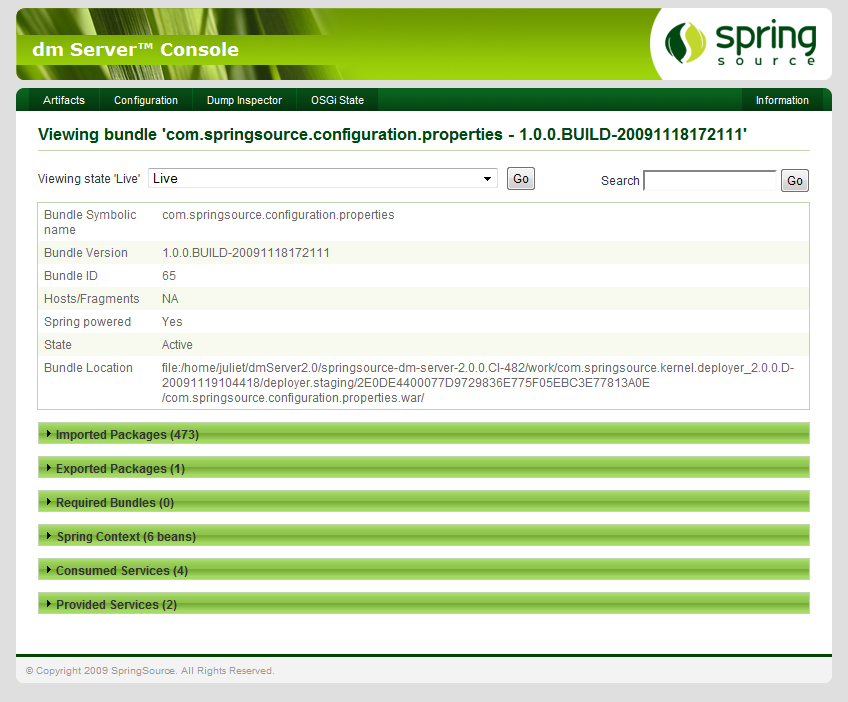Click Spring powered value Yes
Screen dimensions: 848x702
coord(172,322)
